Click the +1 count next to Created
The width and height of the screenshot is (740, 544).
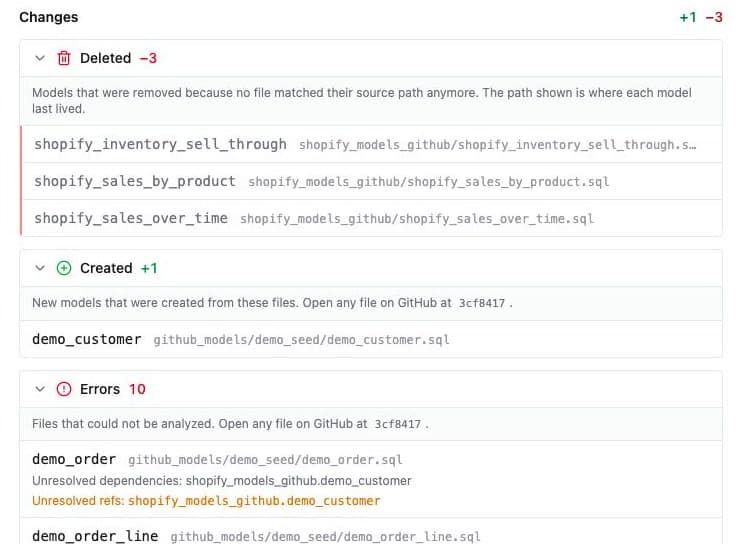(149, 268)
